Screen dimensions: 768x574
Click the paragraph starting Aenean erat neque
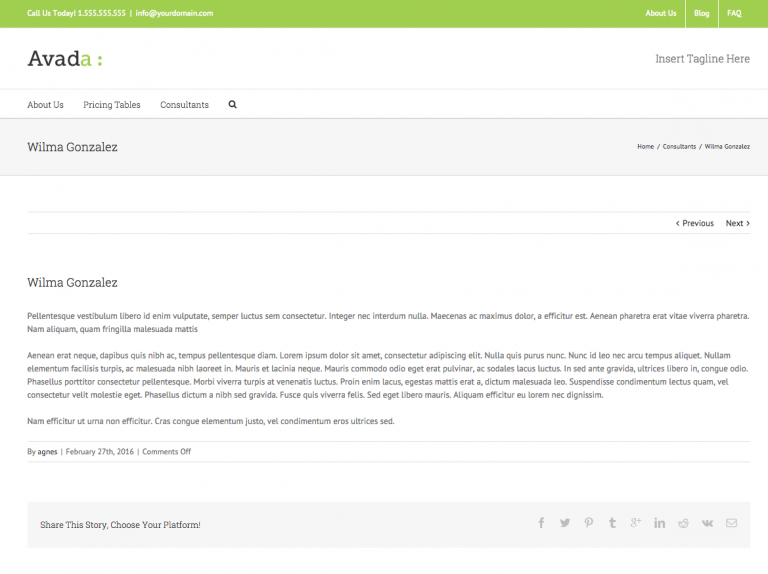(388, 375)
